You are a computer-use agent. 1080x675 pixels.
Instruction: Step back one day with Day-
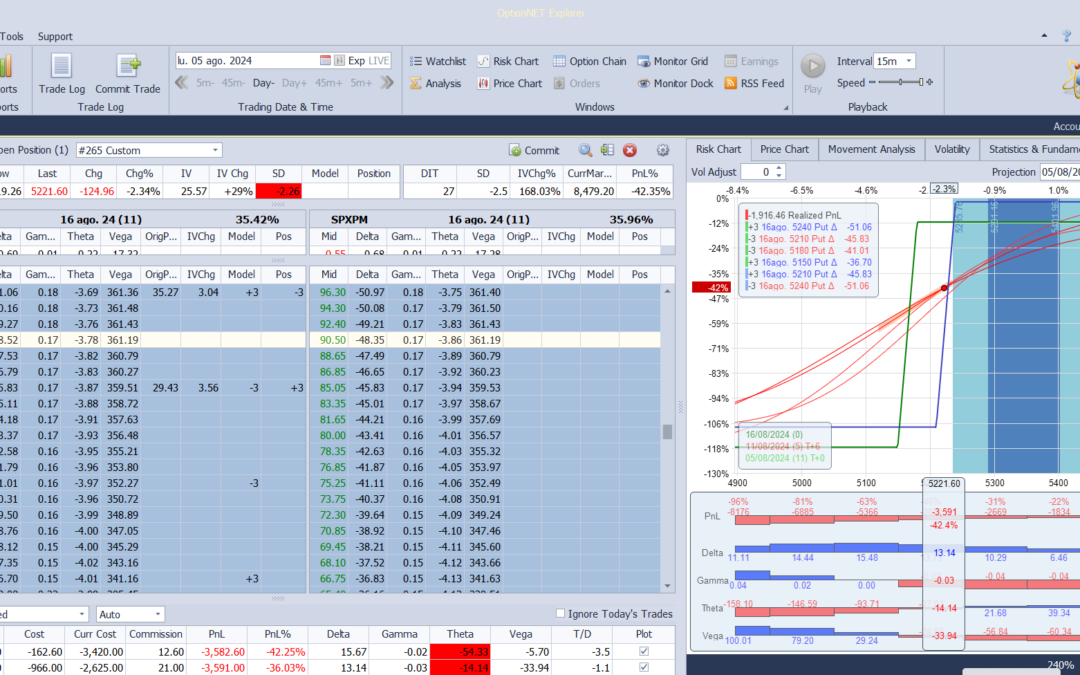tap(263, 83)
